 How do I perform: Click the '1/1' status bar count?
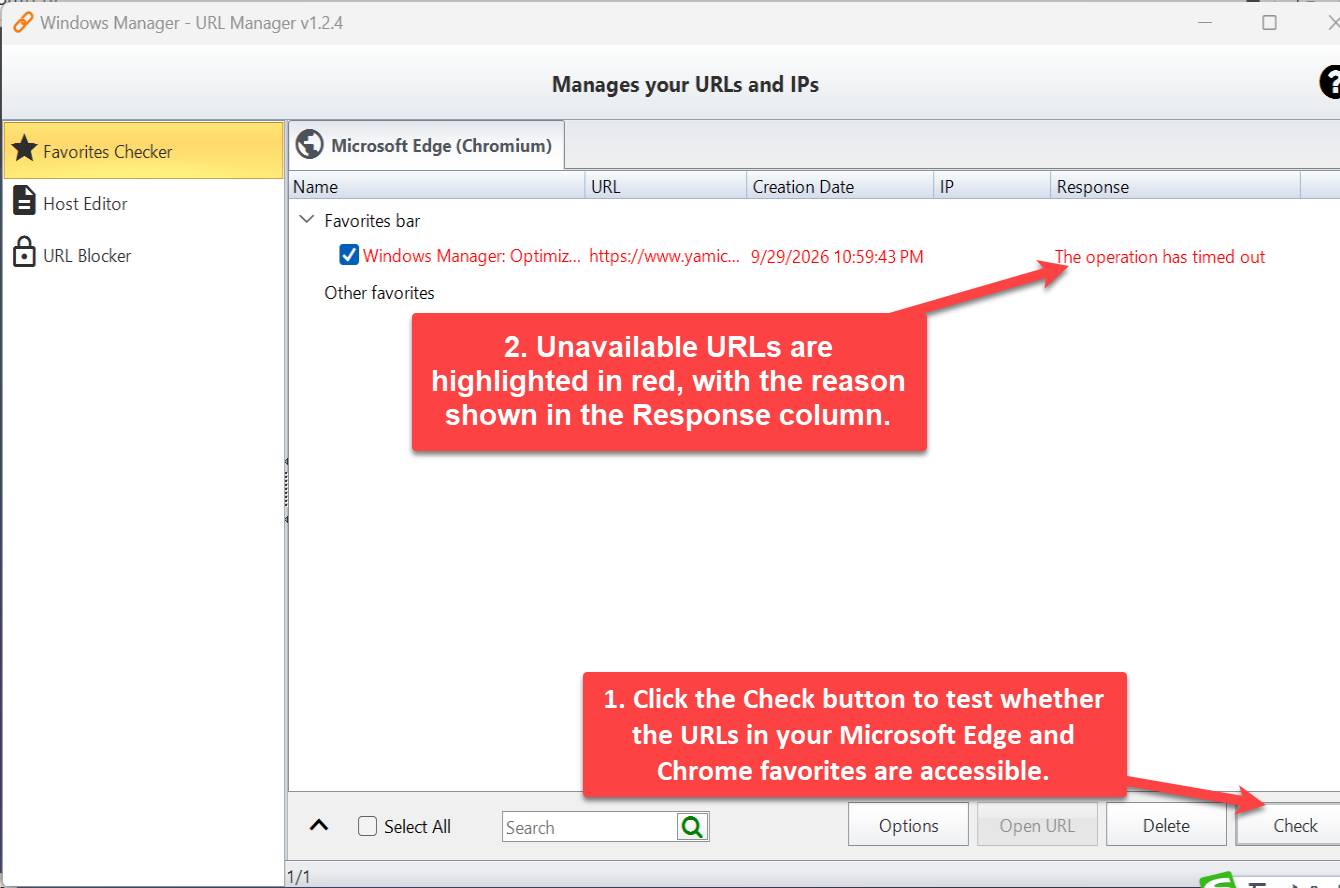click(299, 877)
